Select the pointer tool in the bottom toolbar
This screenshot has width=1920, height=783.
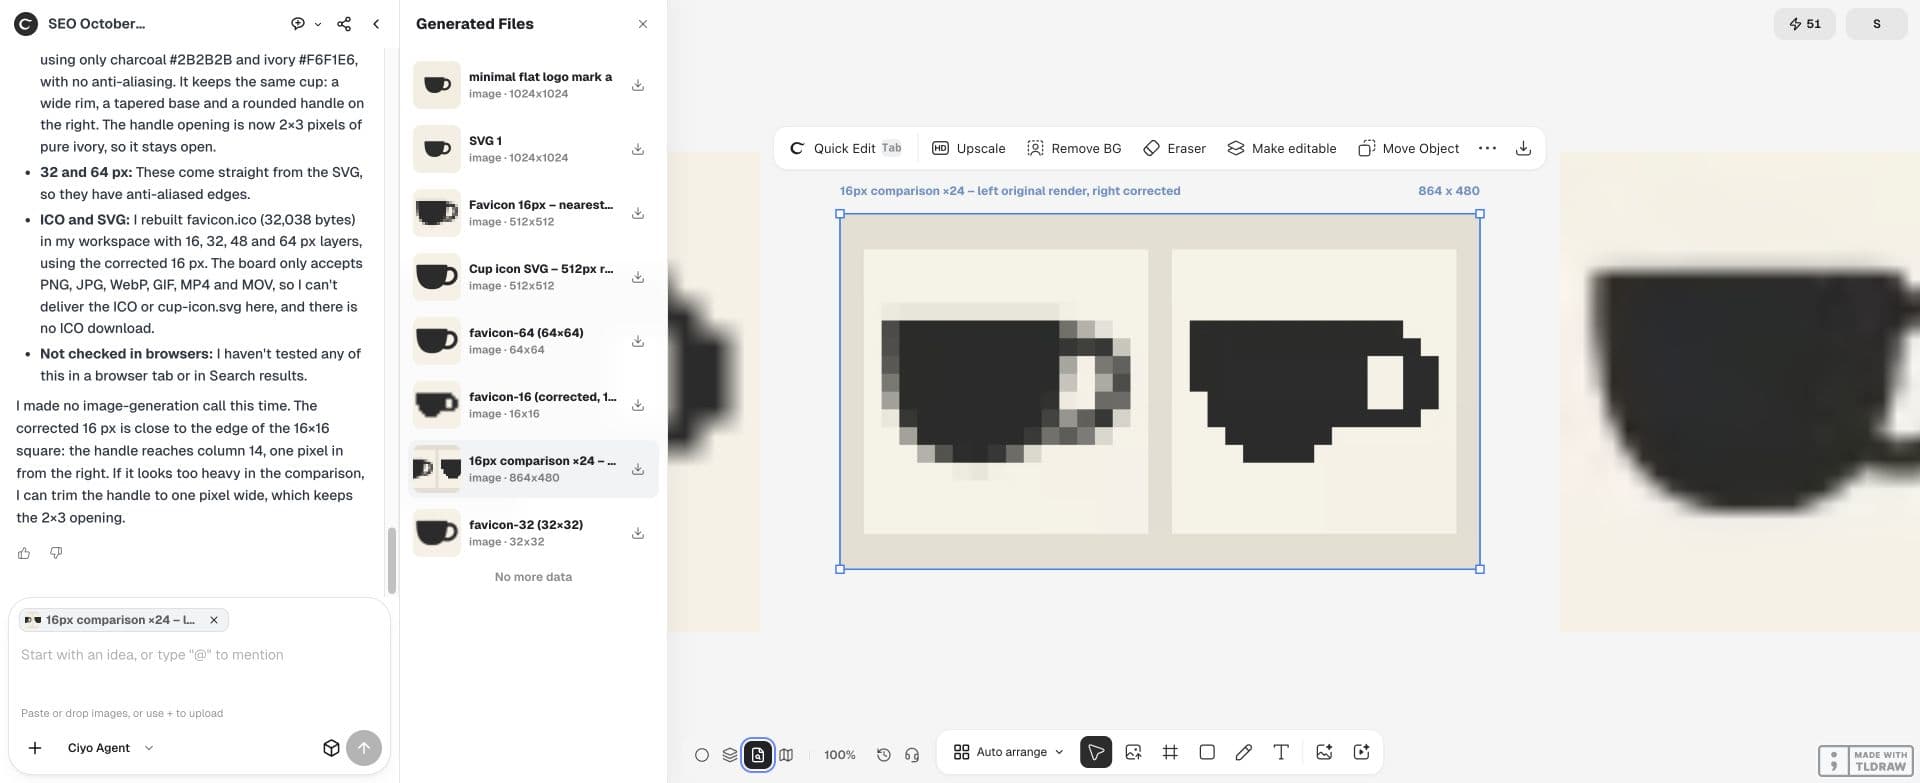(1096, 752)
